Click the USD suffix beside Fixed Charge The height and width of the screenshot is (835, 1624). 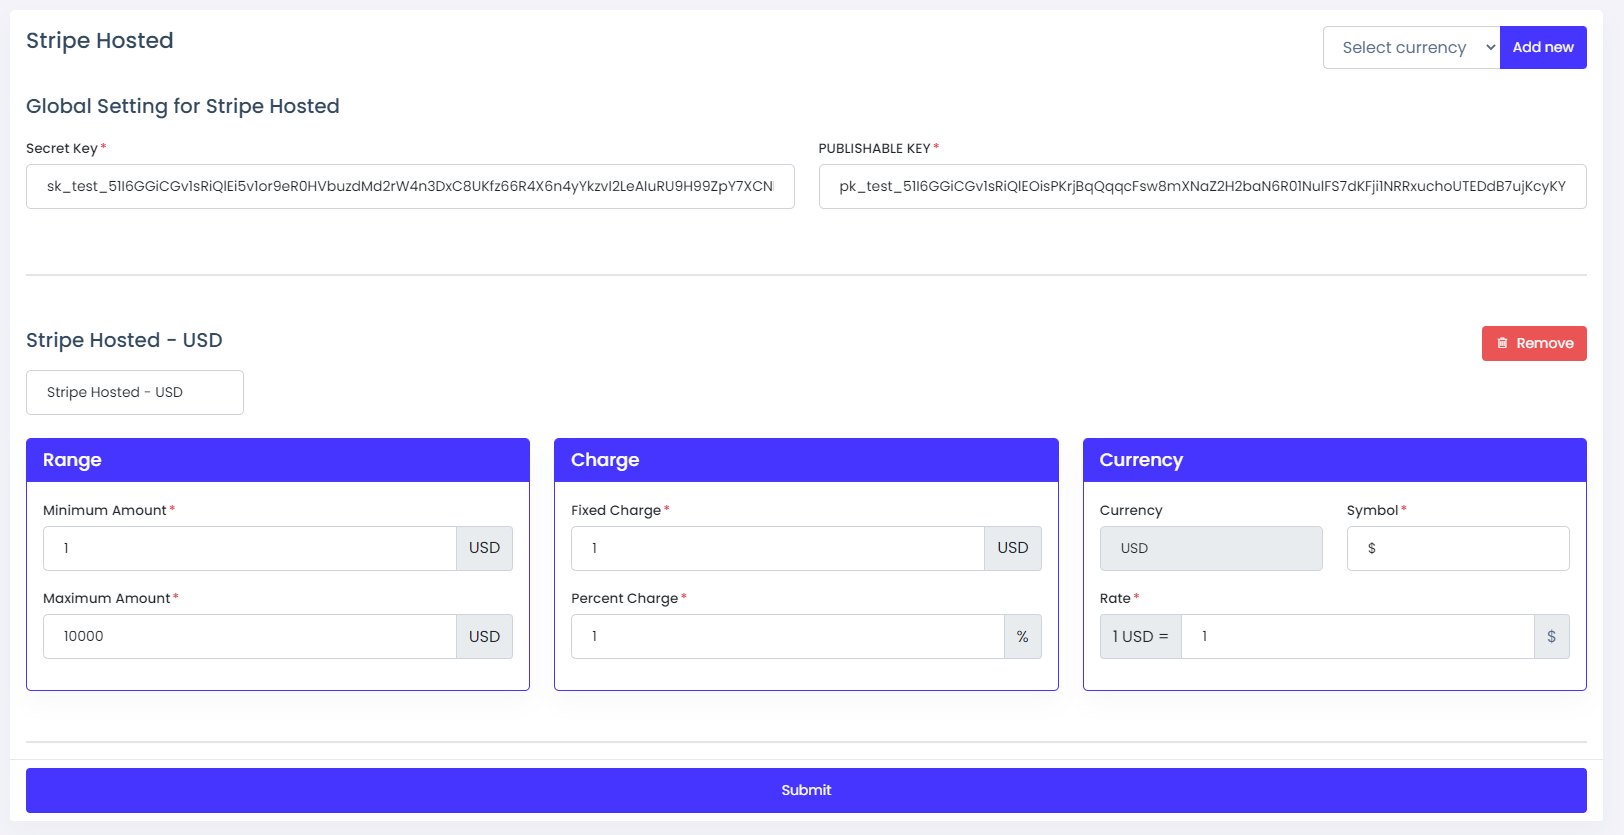click(1013, 548)
